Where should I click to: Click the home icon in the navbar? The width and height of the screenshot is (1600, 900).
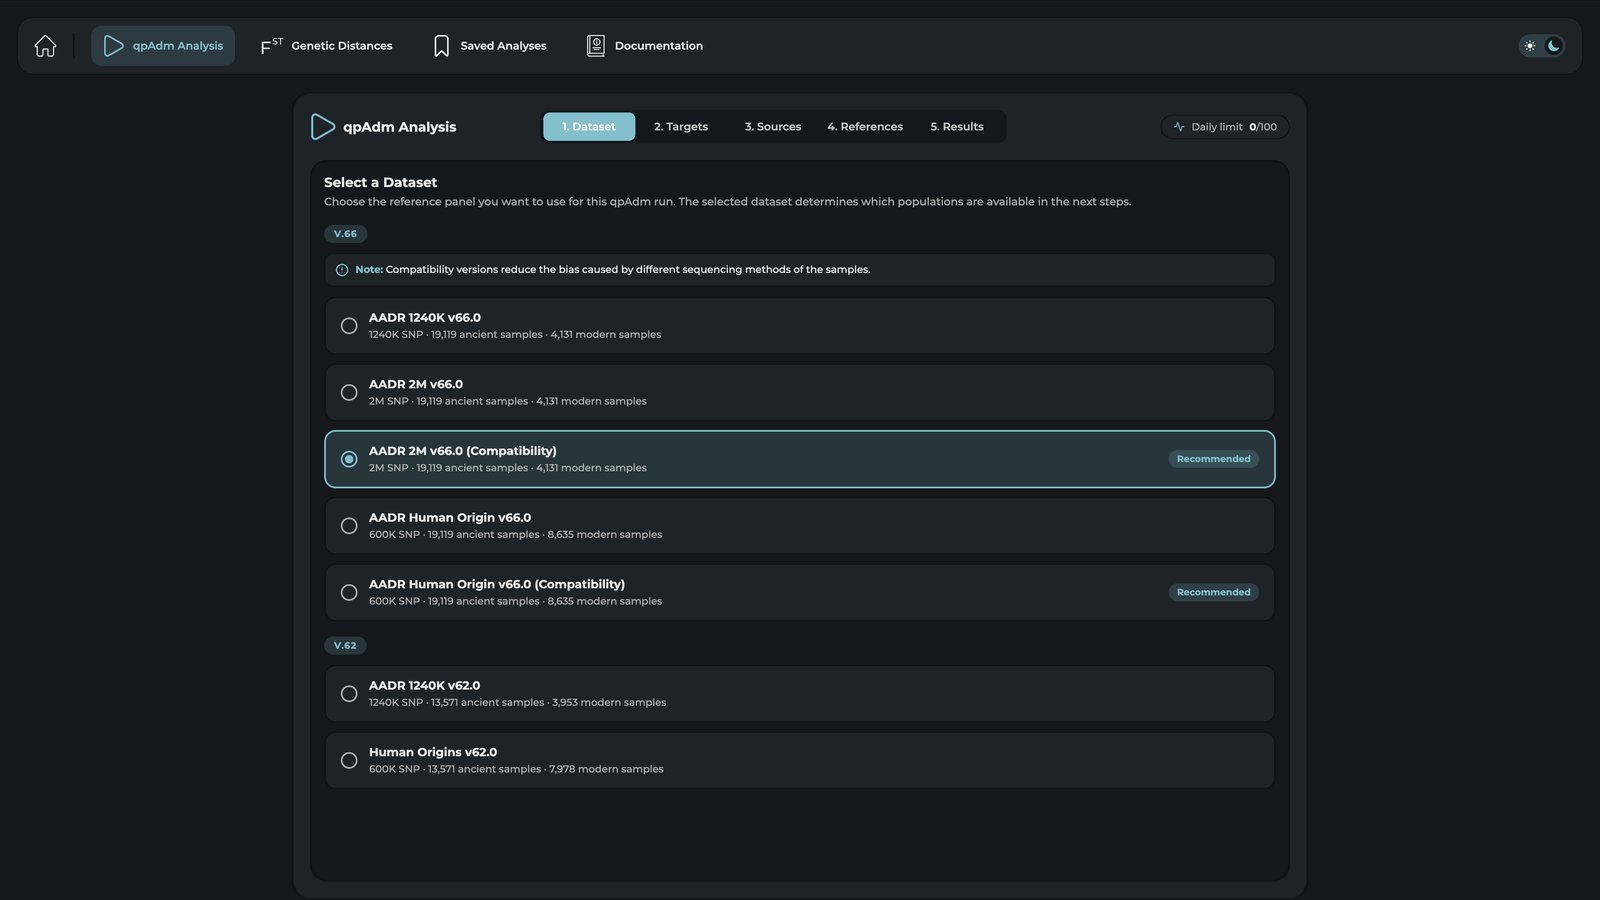(45, 46)
